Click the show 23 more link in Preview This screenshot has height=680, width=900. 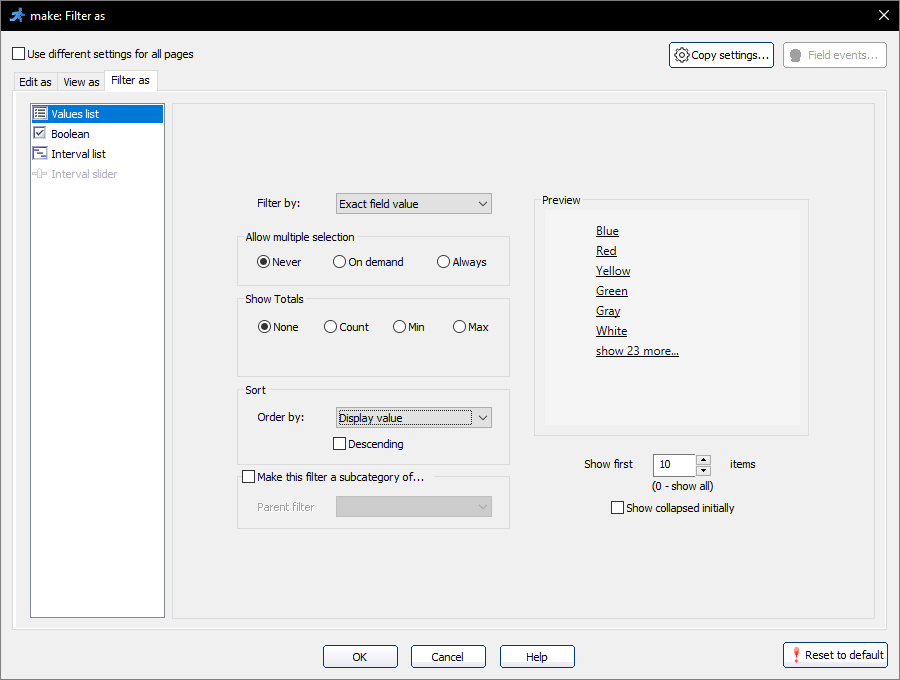637,350
